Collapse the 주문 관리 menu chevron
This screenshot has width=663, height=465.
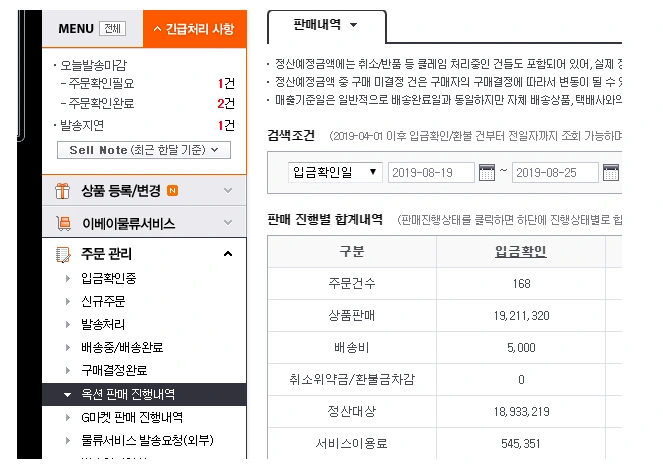(228, 254)
